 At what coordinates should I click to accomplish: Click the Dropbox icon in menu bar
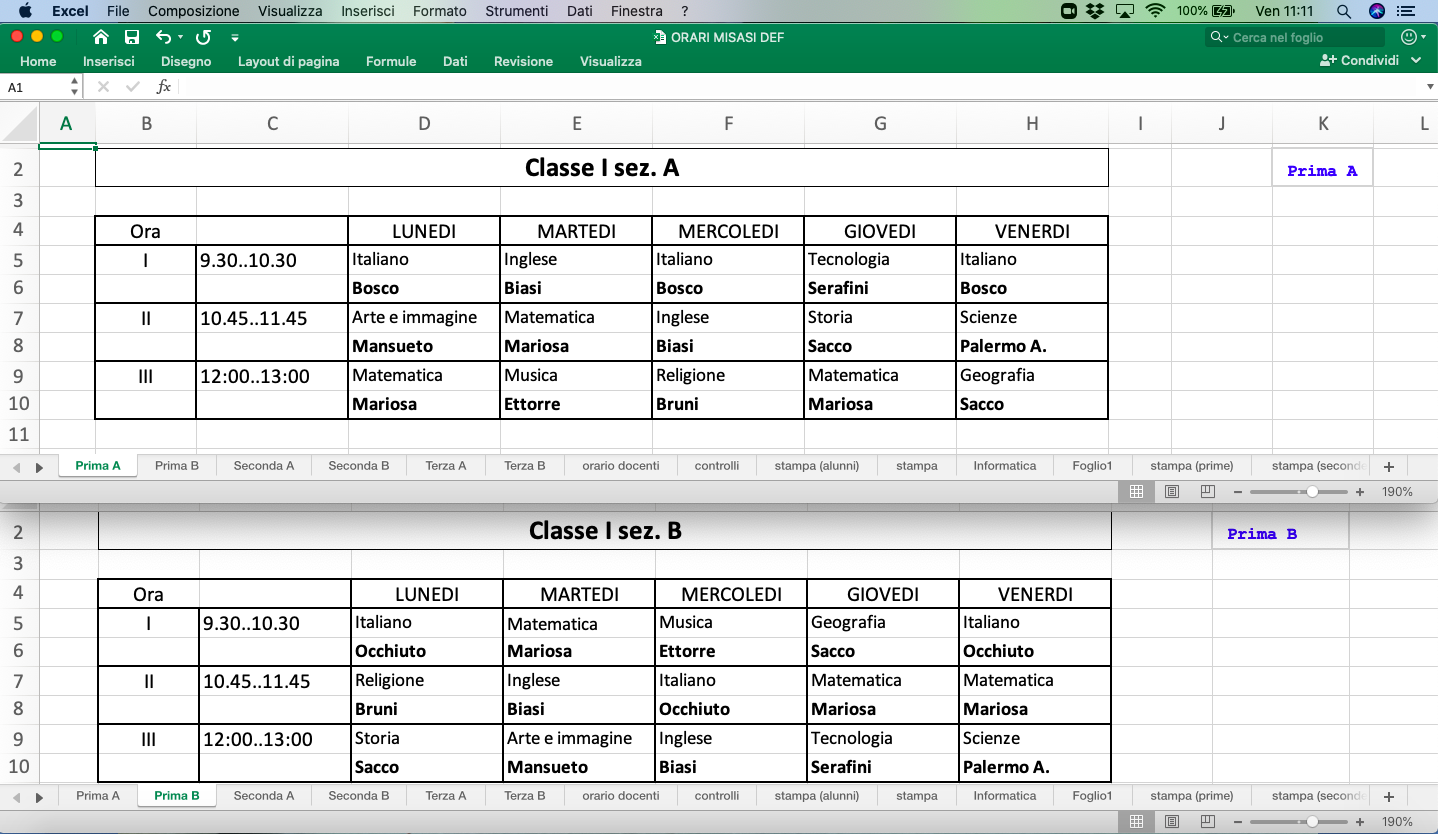1096,11
